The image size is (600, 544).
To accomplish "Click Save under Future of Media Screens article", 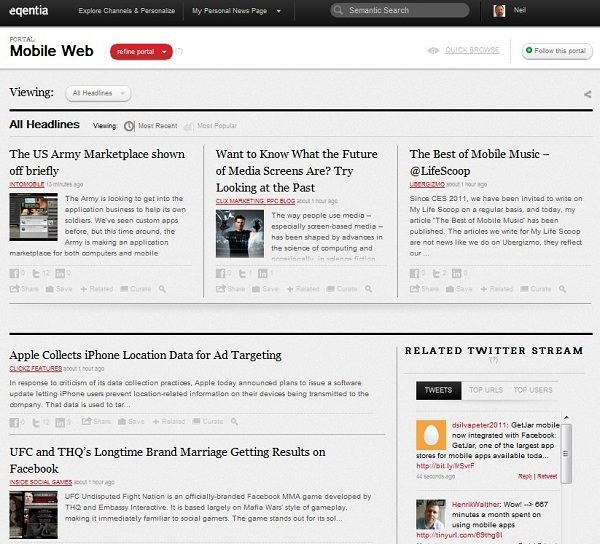I will pos(265,289).
